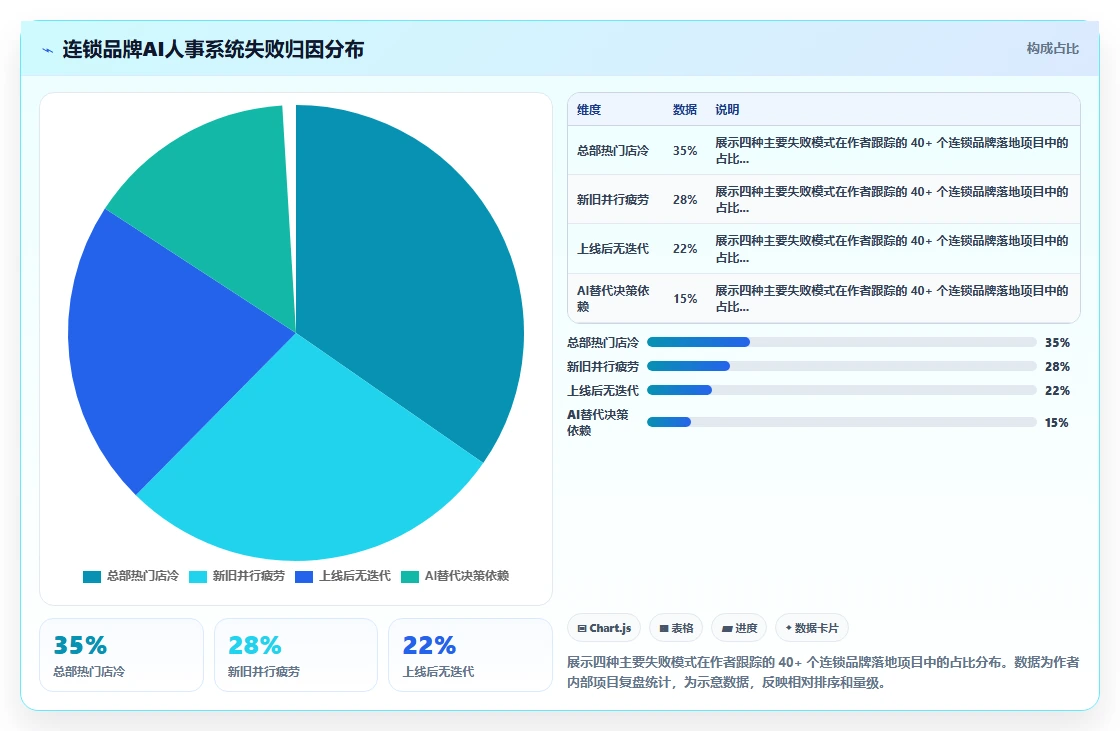Image resolution: width=1120 pixels, height=731 pixels.
Task: Select the 数据卡片 tag chip
Action: click(811, 628)
